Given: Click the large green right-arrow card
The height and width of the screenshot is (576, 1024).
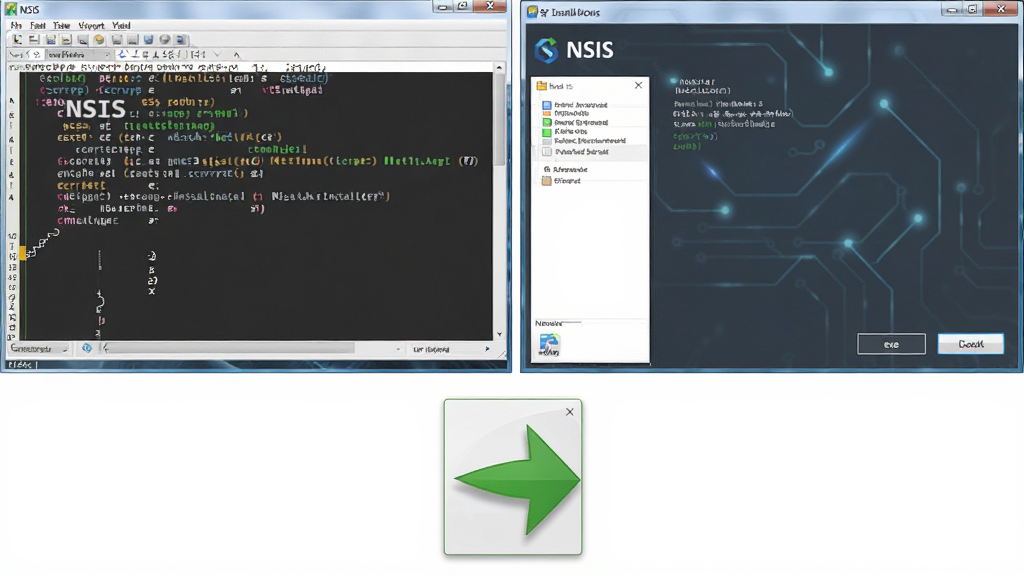Looking at the screenshot, I should [513, 477].
